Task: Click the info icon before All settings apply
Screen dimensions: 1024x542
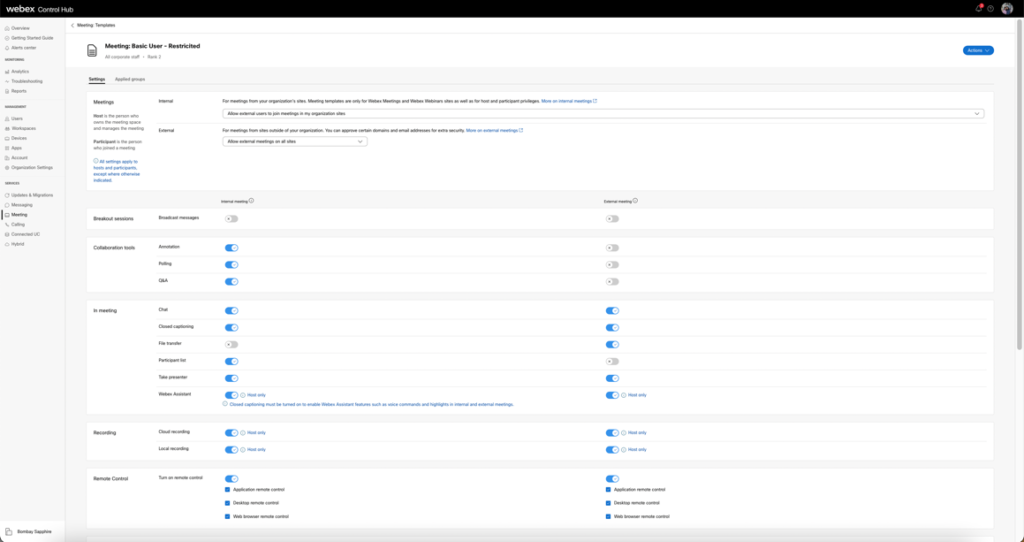Action: point(96,161)
